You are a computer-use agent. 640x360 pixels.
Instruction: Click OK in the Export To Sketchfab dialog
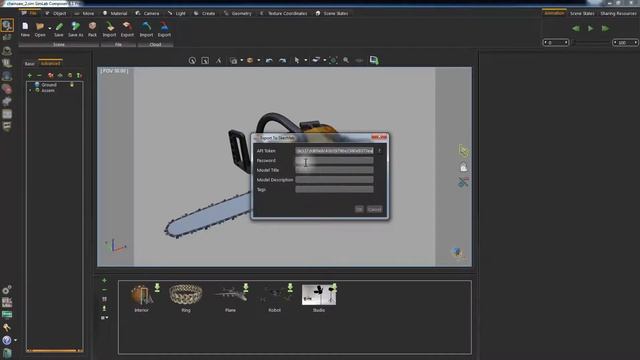(x=359, y=209)
